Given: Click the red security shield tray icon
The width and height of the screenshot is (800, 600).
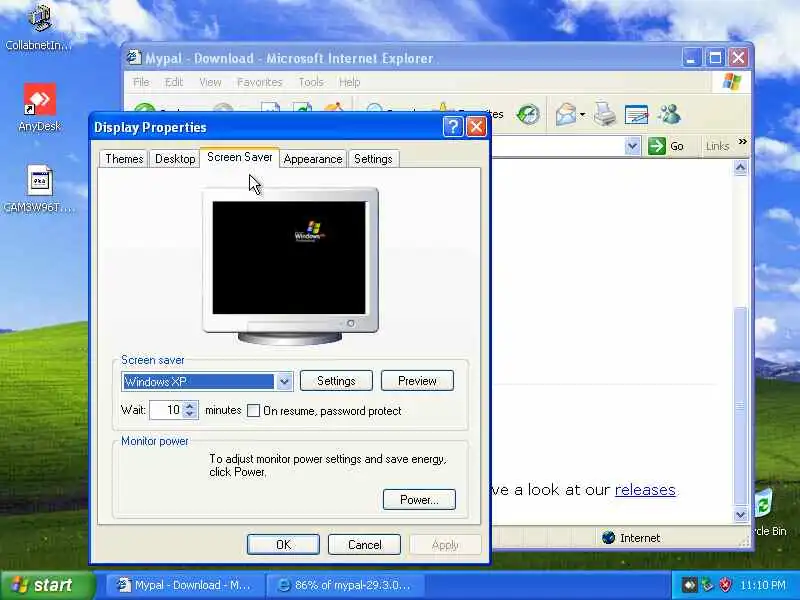Looking at the screenshot, I should coord(725,585).
